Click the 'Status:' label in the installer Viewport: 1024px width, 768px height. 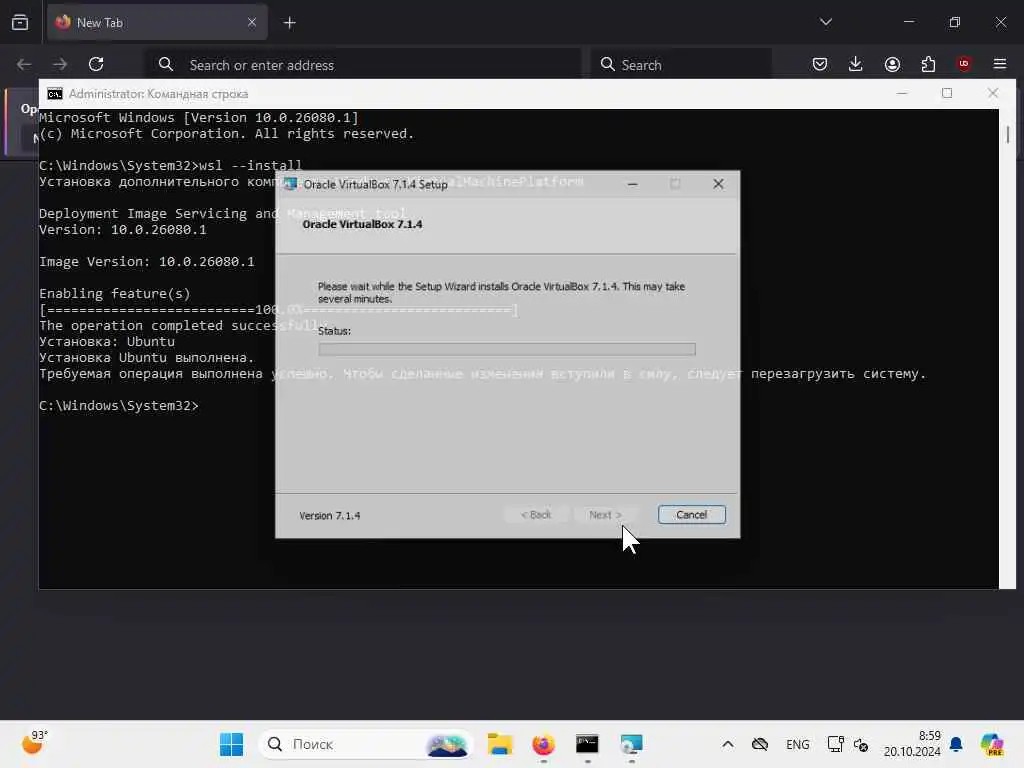pyautogui.click(x=334, y=331)
